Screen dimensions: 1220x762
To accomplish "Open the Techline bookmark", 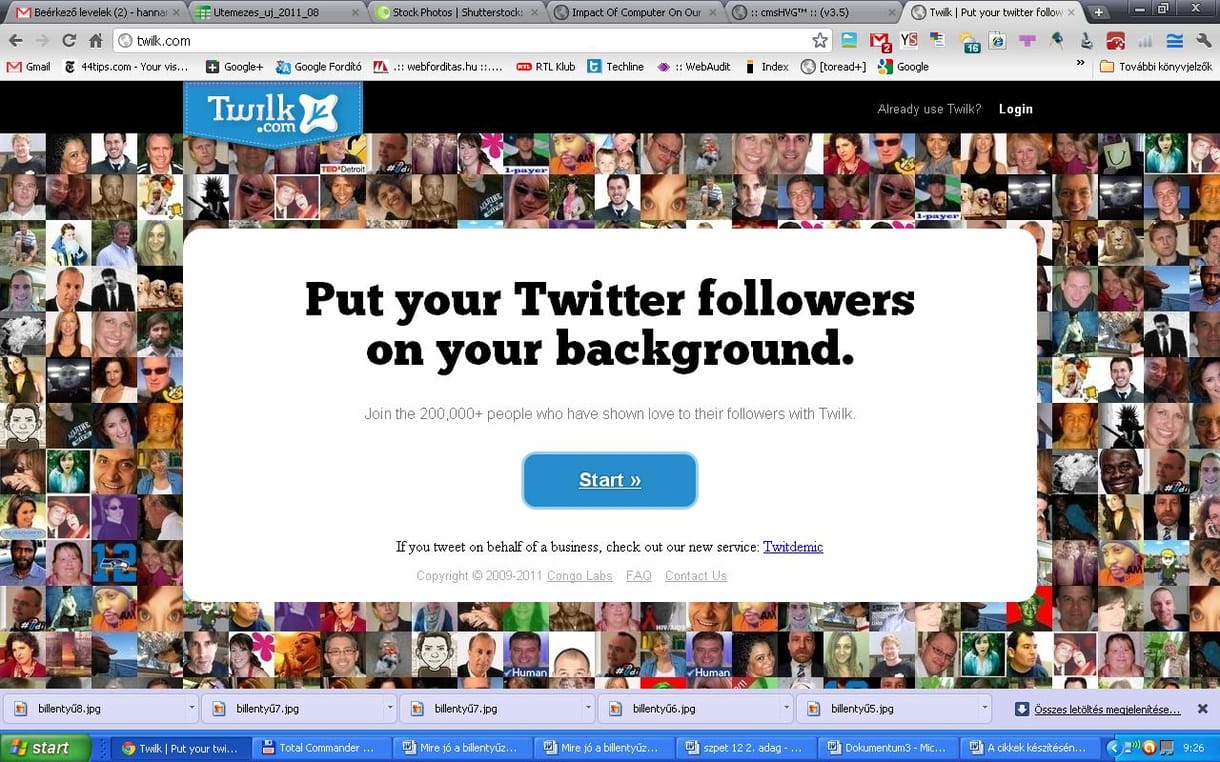I will coord(616,67).
